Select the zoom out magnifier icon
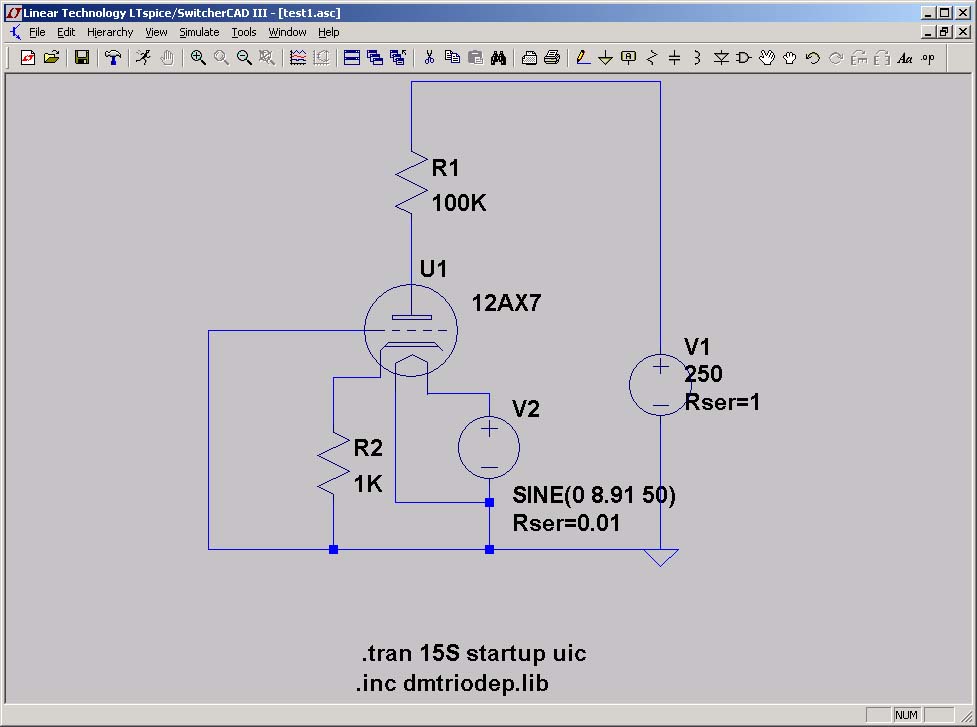The width and height of the screenshot is (977, 727). 244,58
